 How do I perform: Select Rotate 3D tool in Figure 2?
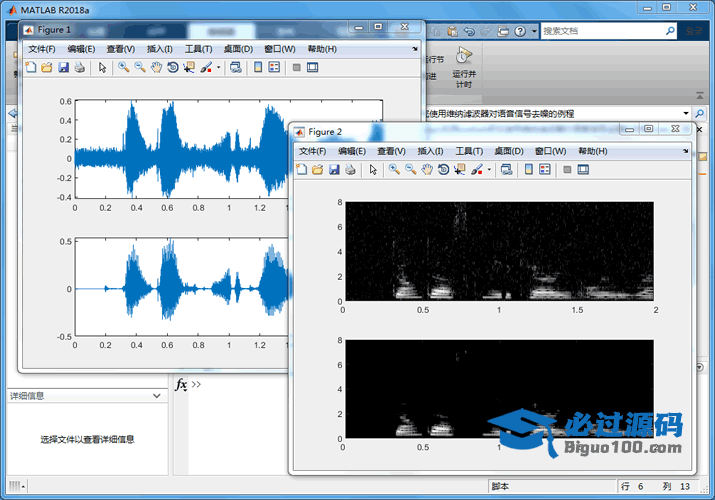coord(444,170)
